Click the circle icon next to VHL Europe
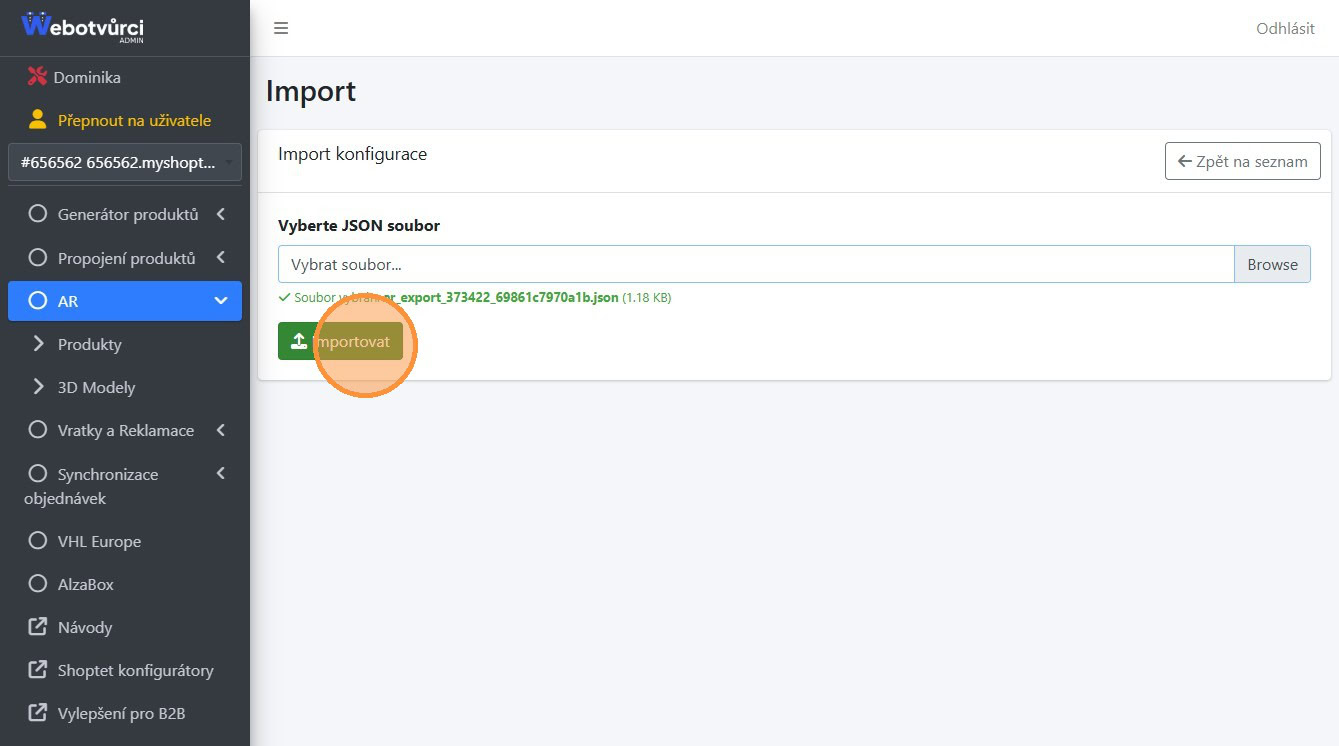Viewport: 1339px width, 746px height. [38, 540]
